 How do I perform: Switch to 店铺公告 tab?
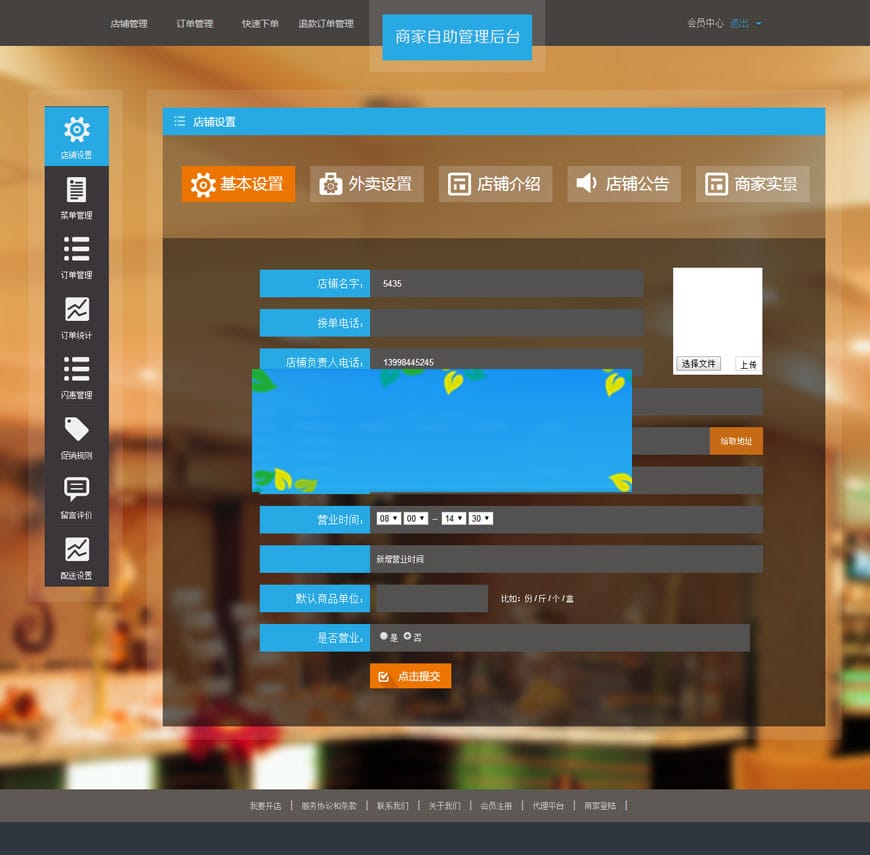tap(624, 184)
